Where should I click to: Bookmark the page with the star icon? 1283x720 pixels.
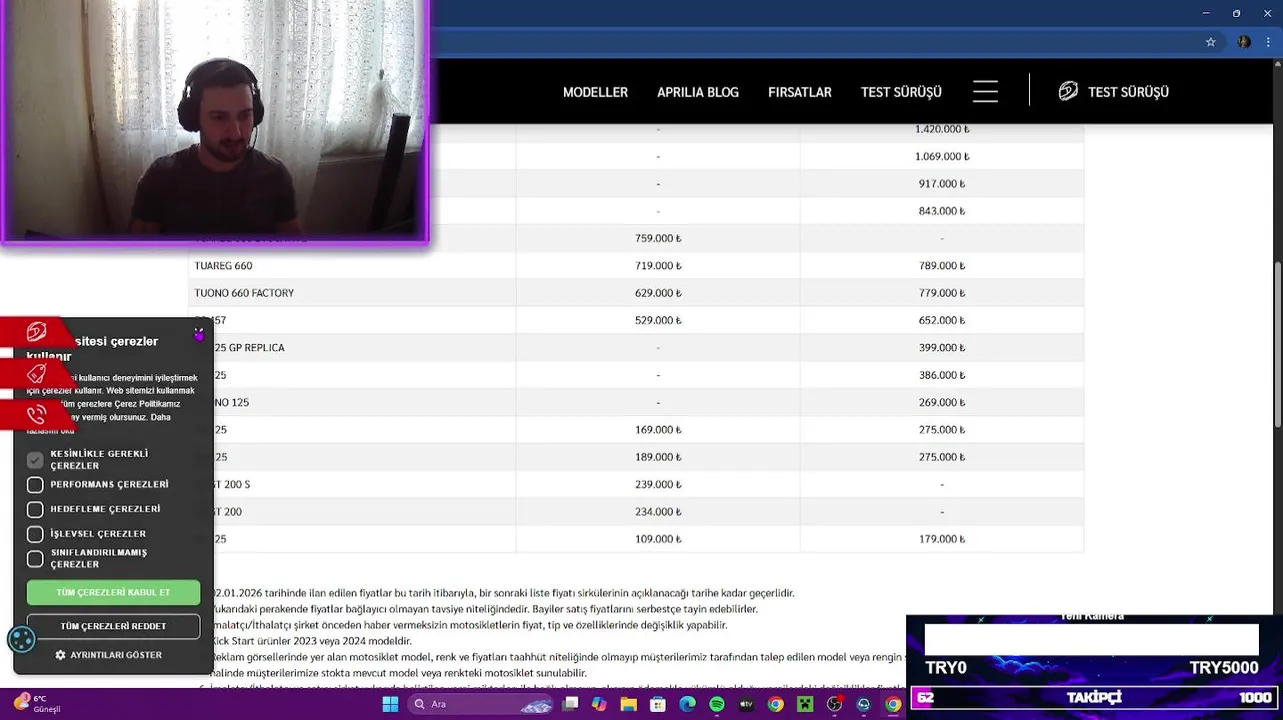click(x=1210, y=42)
